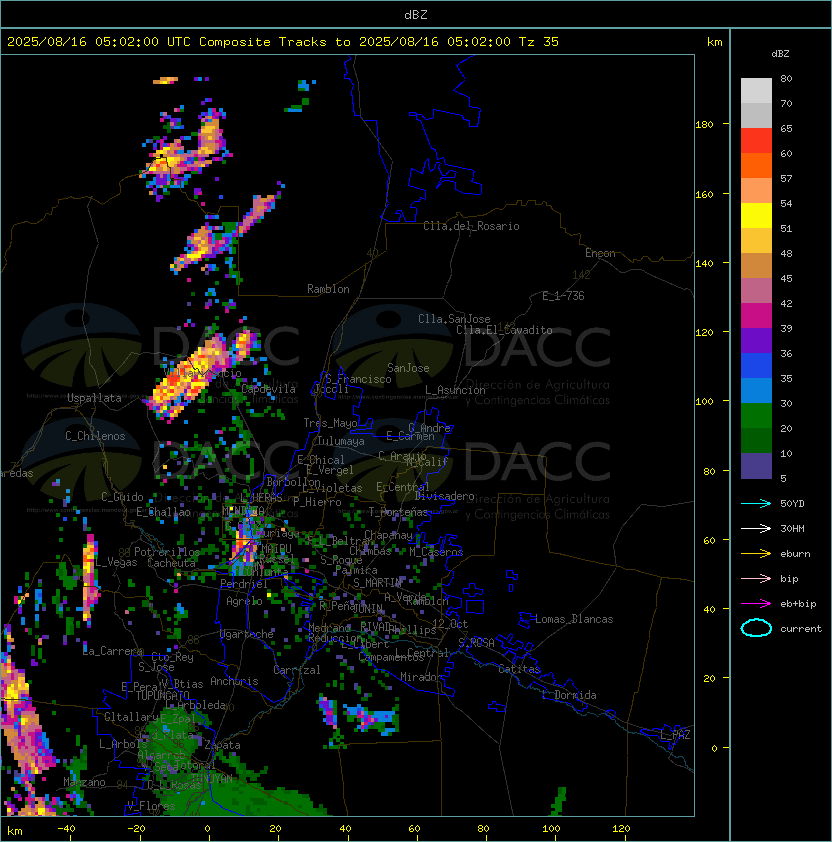The width and height of the screenshot is (832, 842).
Task: Select the bright yellow swatch in dBZ scale
Action: [756, 216]
